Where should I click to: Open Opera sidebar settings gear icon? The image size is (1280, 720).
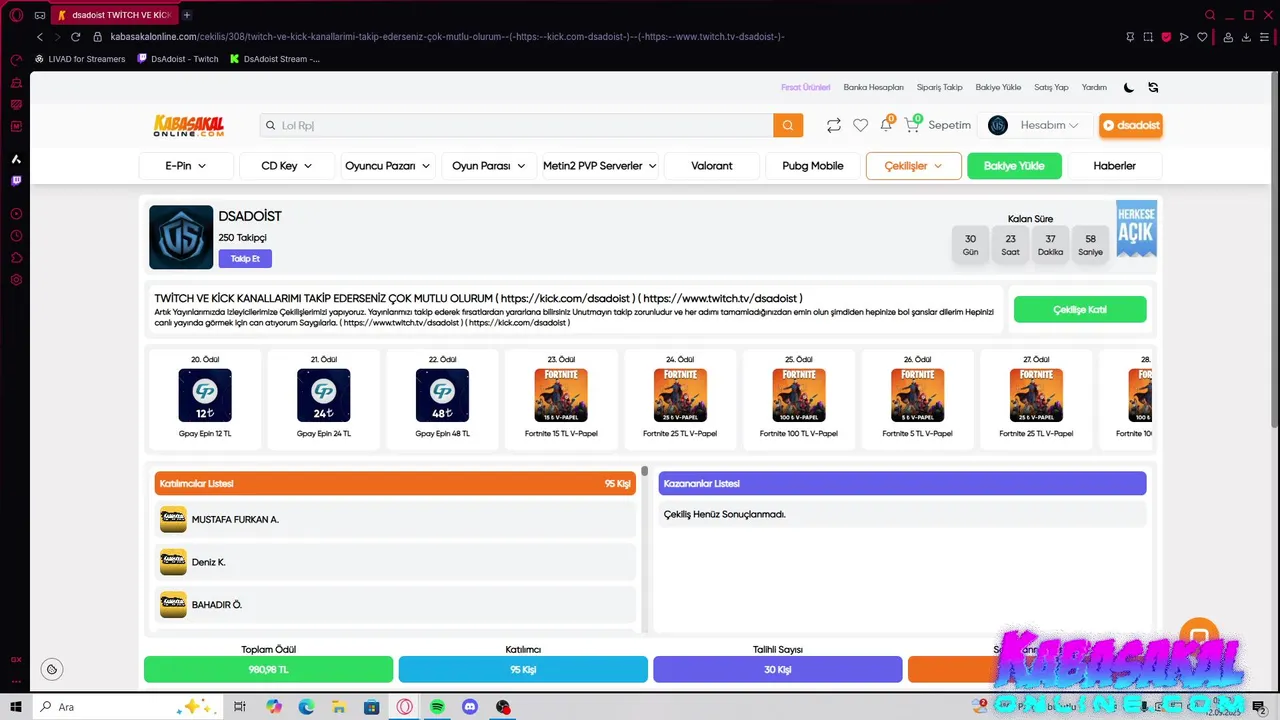tap(16, 280)
